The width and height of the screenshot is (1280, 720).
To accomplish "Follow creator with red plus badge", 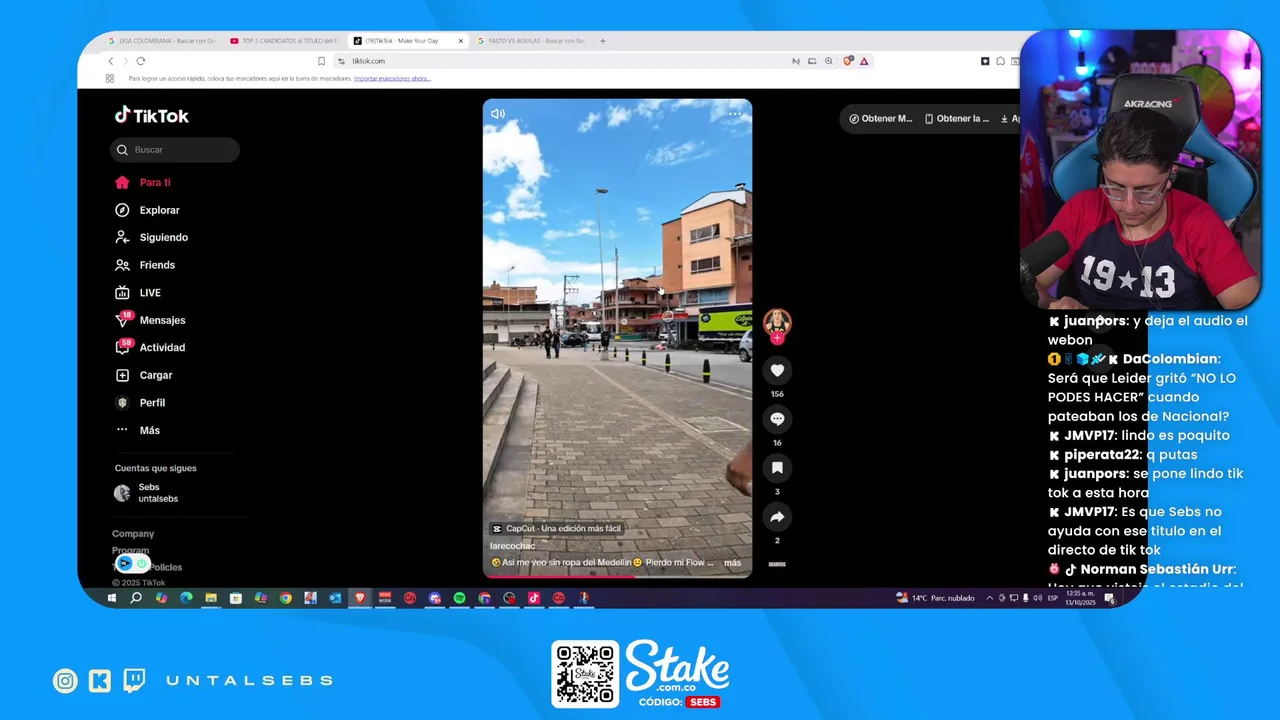I will tap(777, 338).
